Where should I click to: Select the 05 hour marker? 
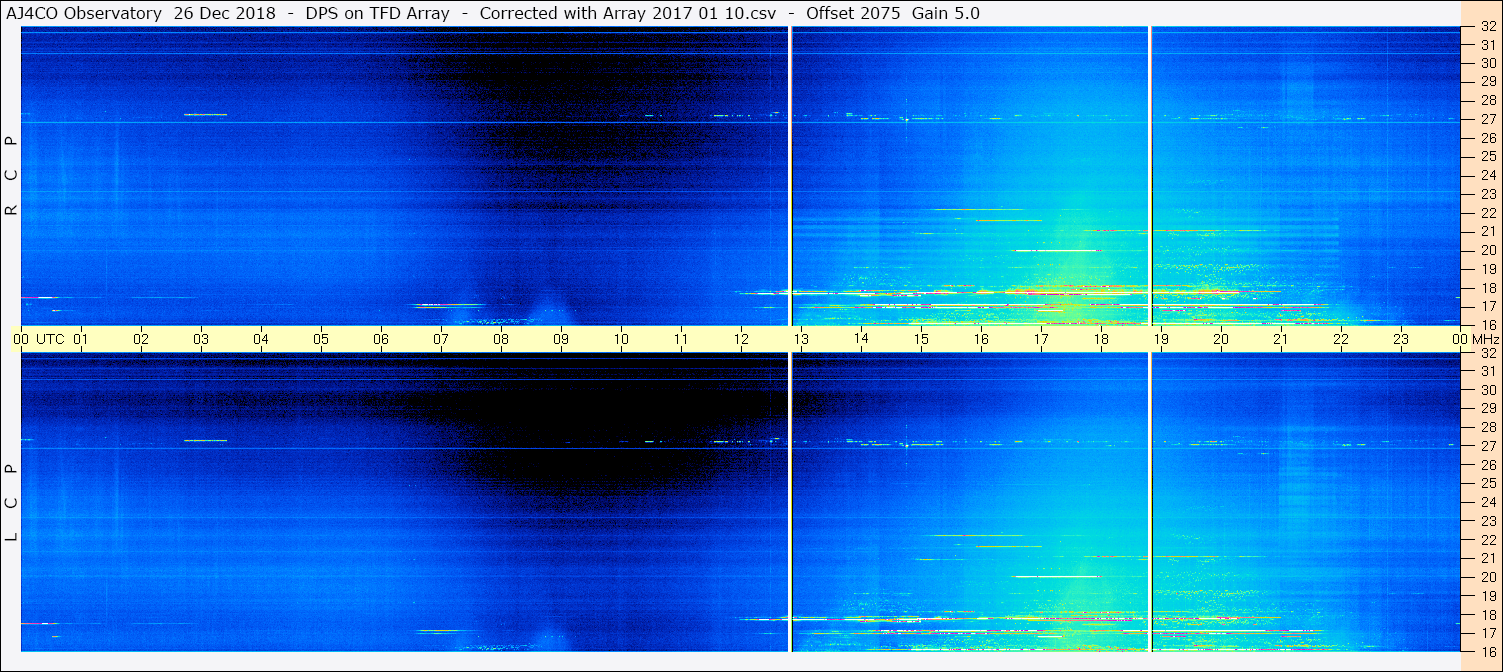[321, 339]
